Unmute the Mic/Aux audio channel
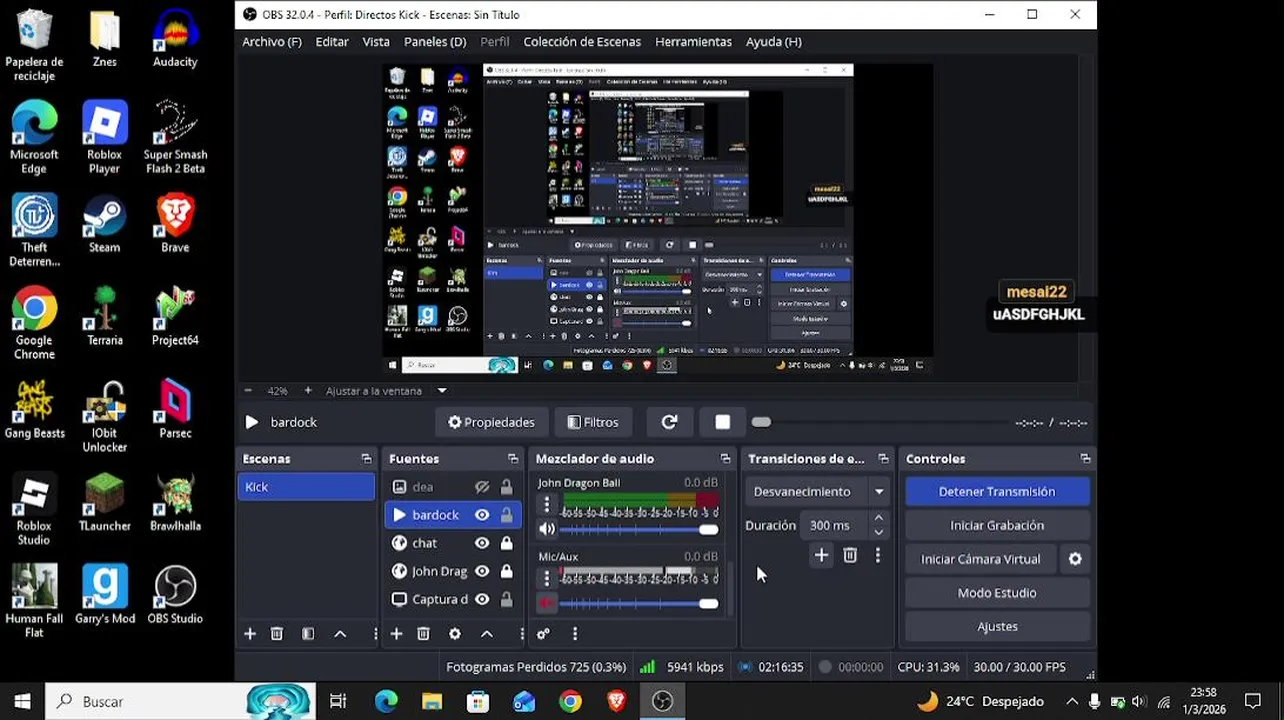The image size is (1284, 720). (546, 603)
